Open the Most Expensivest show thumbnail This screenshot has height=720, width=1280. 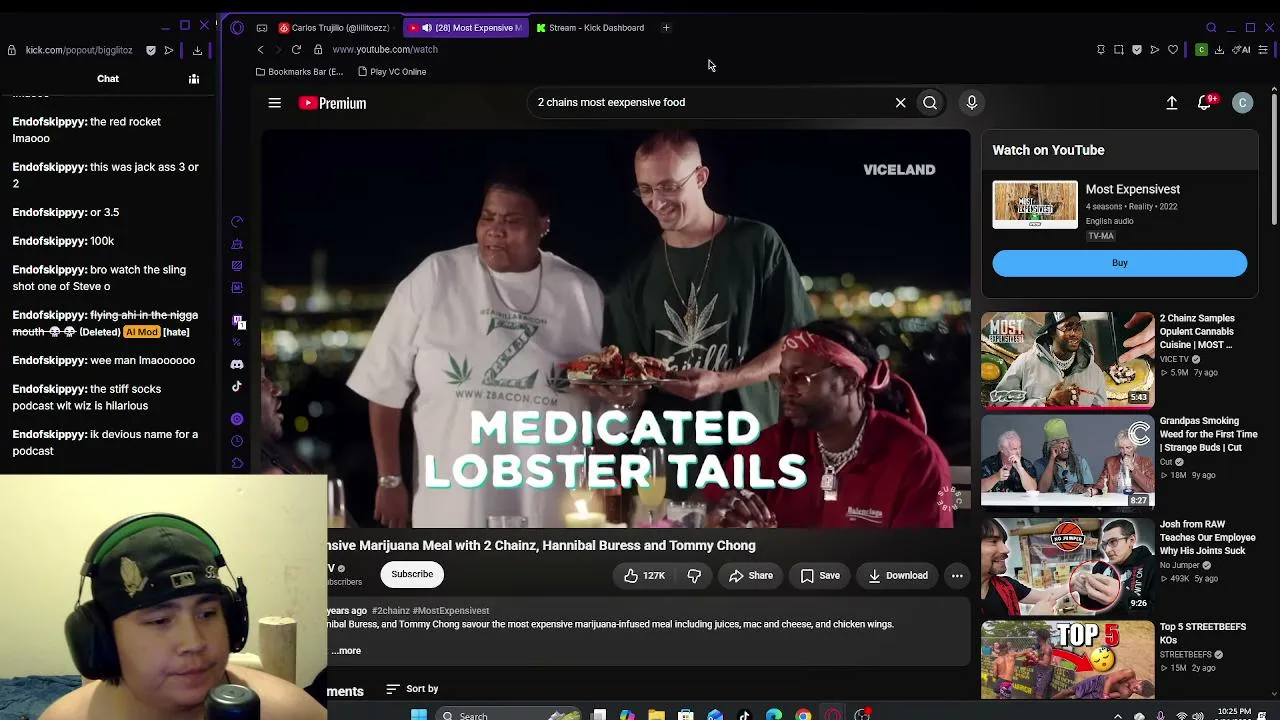[x=1035, y=205]
